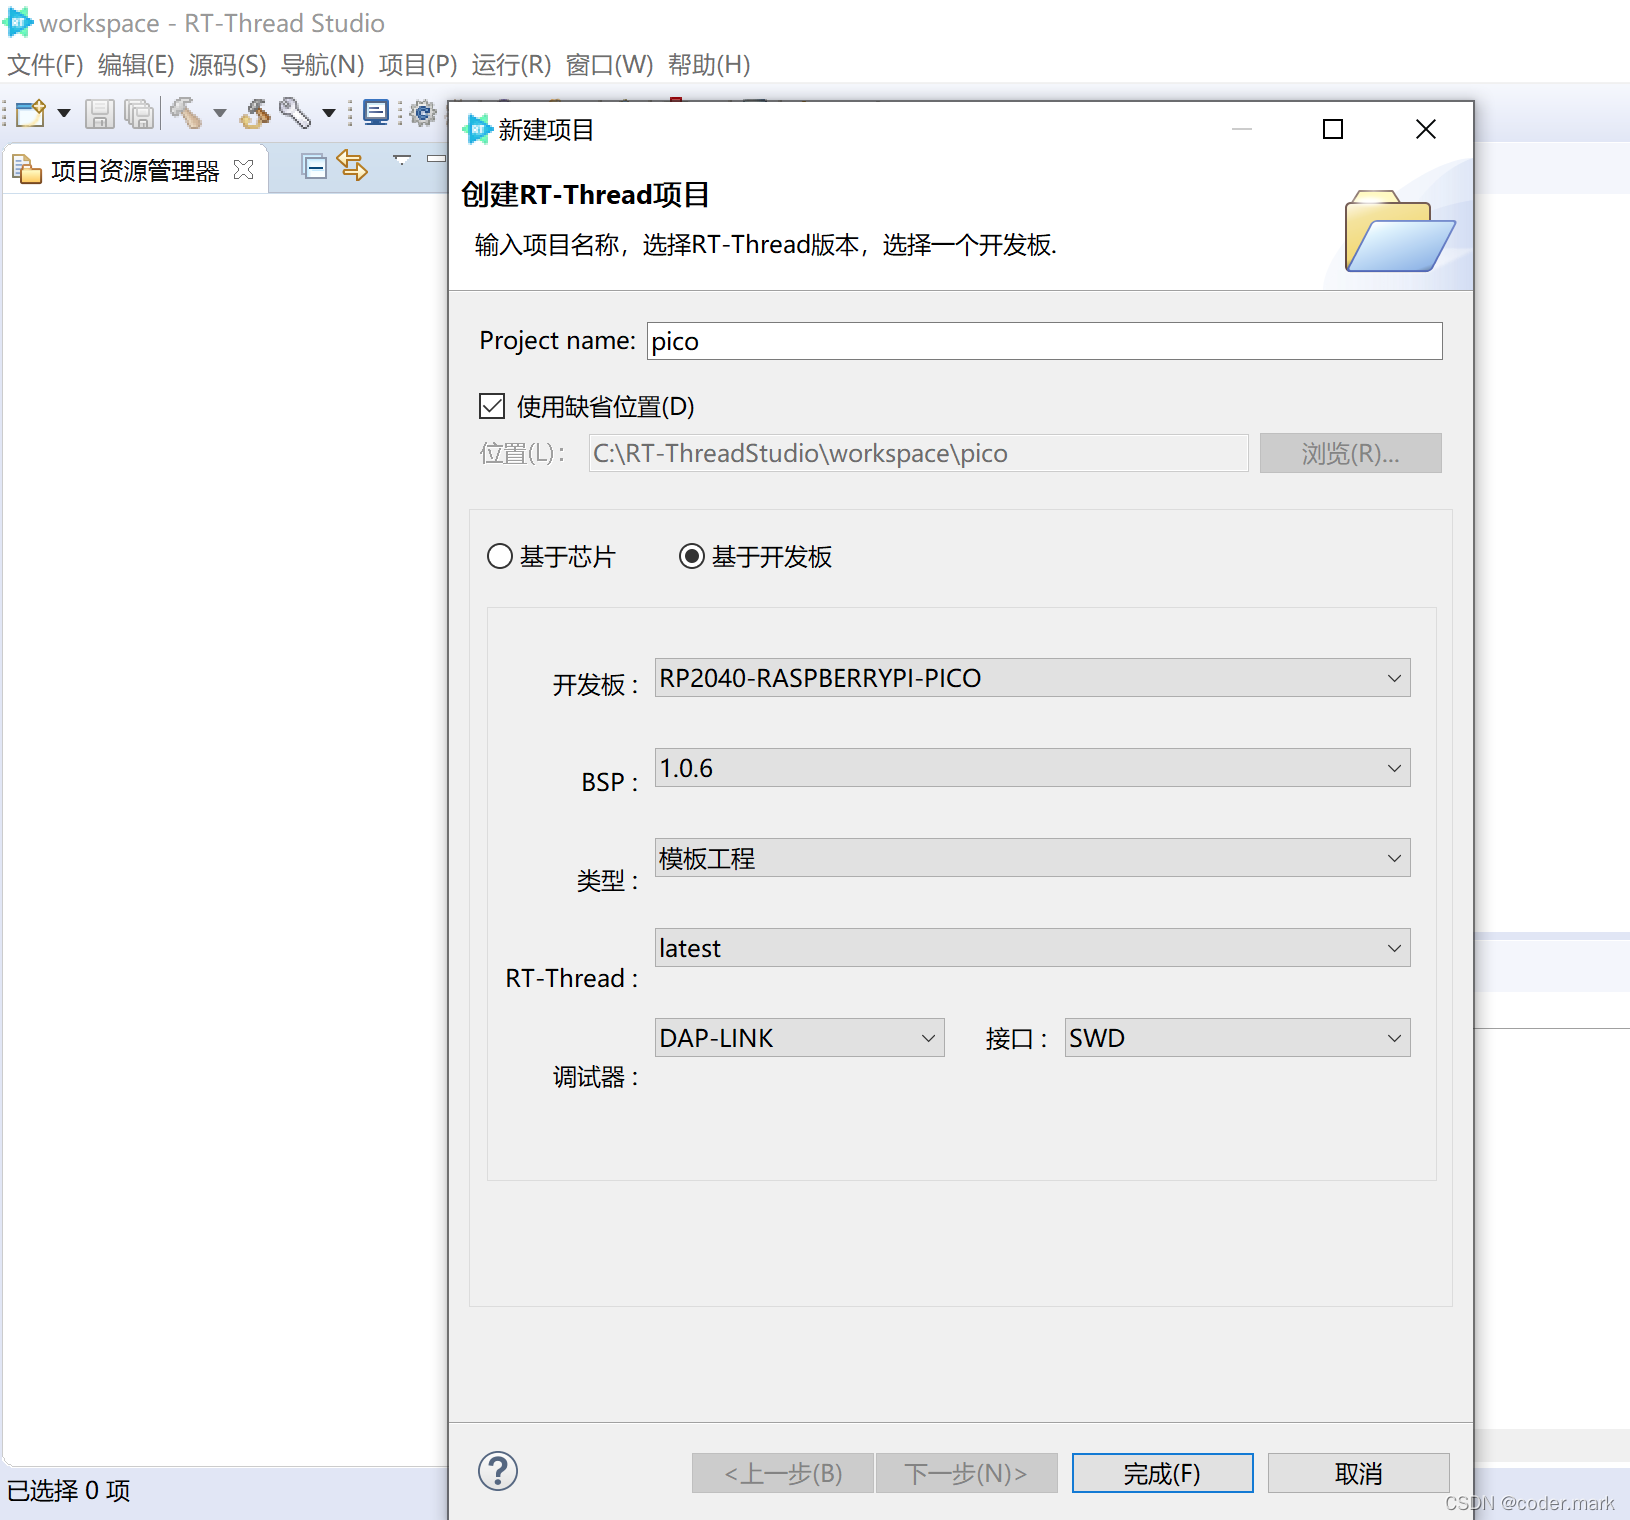
Task: Click the 位置 path field
Action: (x=918, y=453)
